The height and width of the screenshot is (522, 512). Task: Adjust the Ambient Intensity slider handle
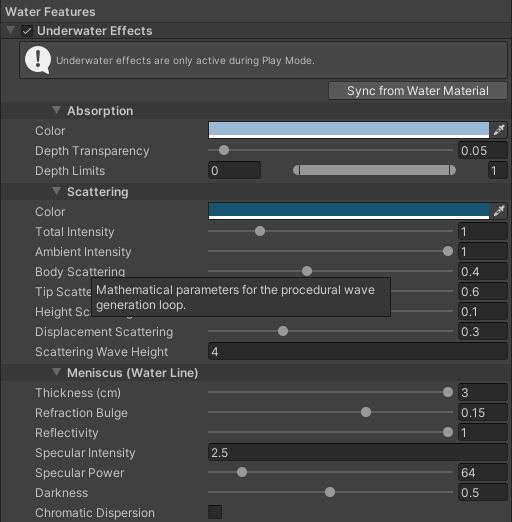pyautogui.click(x=448, y=251)
